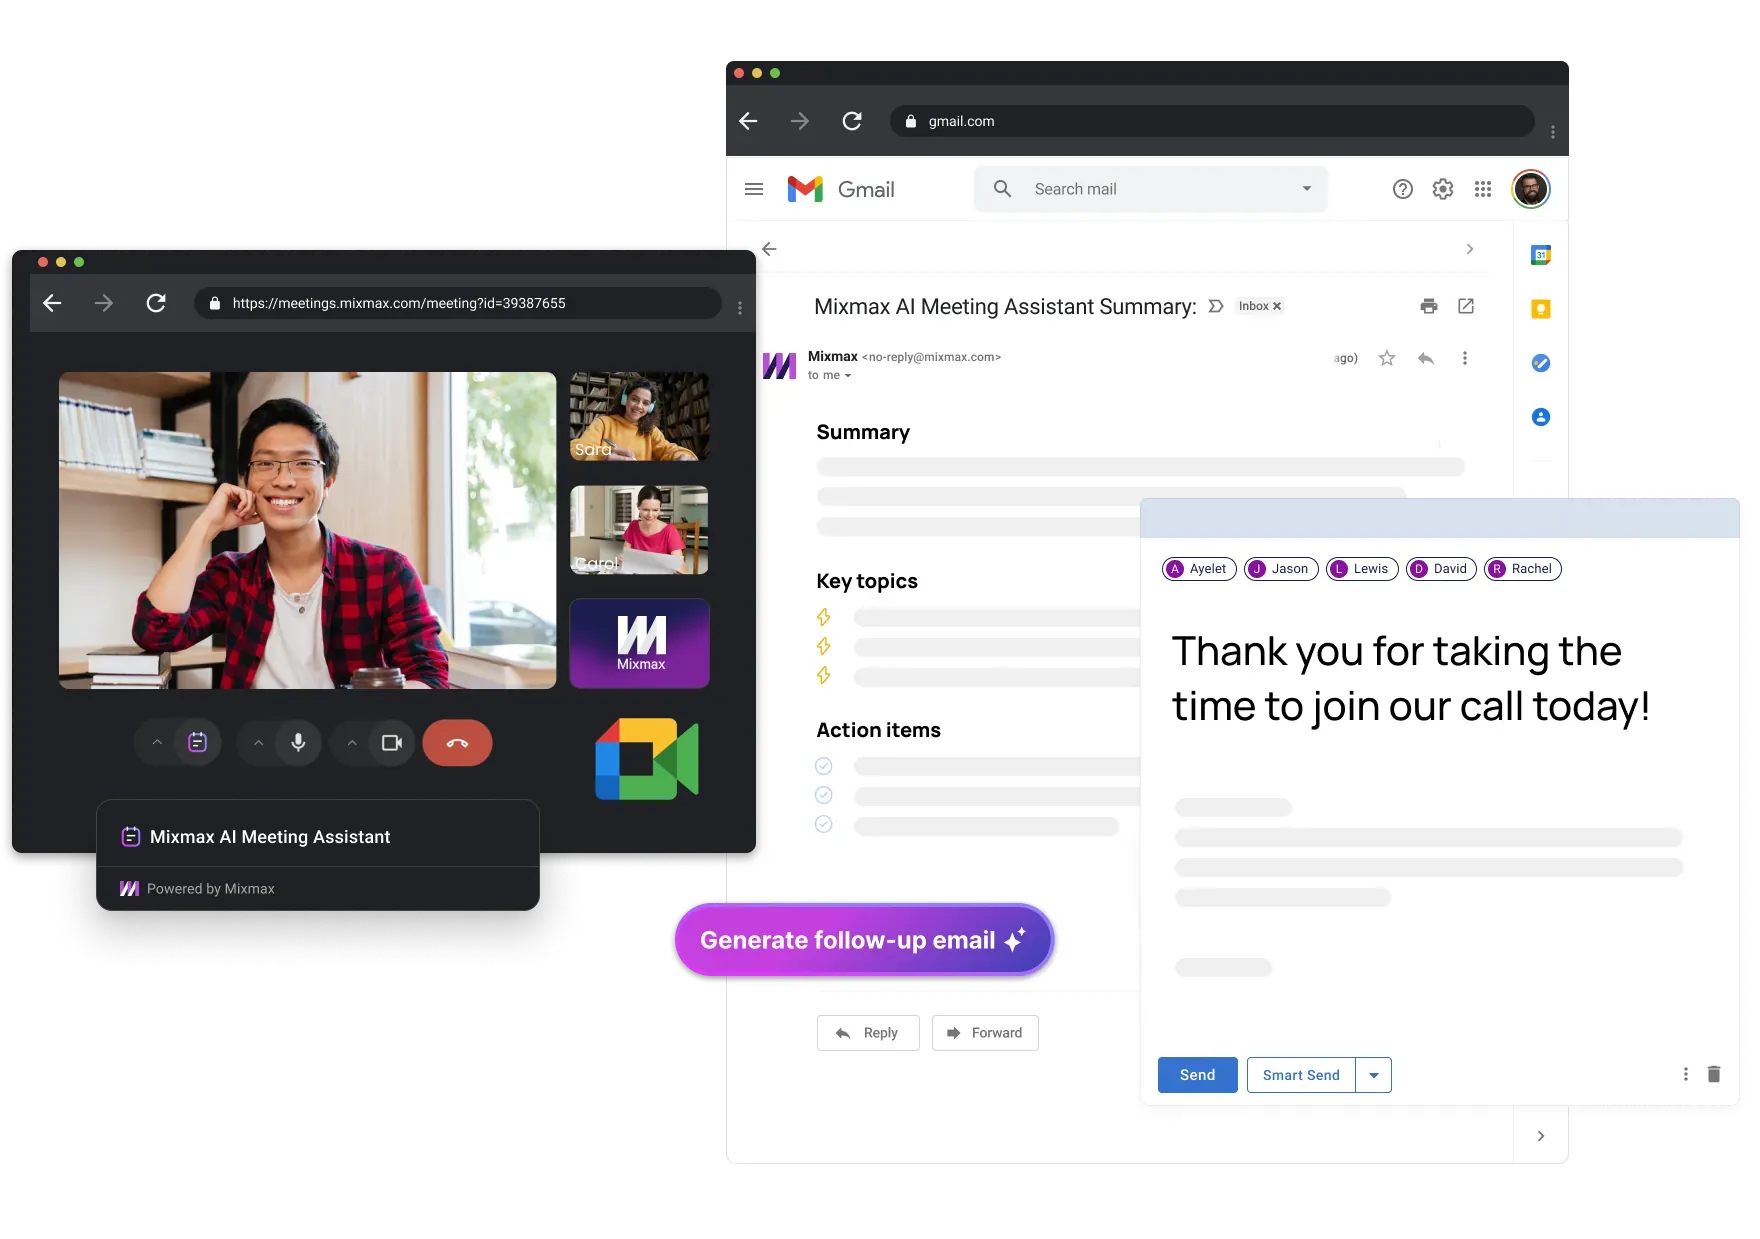Image resolution: width=1760 pixels, height=1239 pixels.
Task: Select the Jason recipient chip
Action: click(x=1281, y=569)
